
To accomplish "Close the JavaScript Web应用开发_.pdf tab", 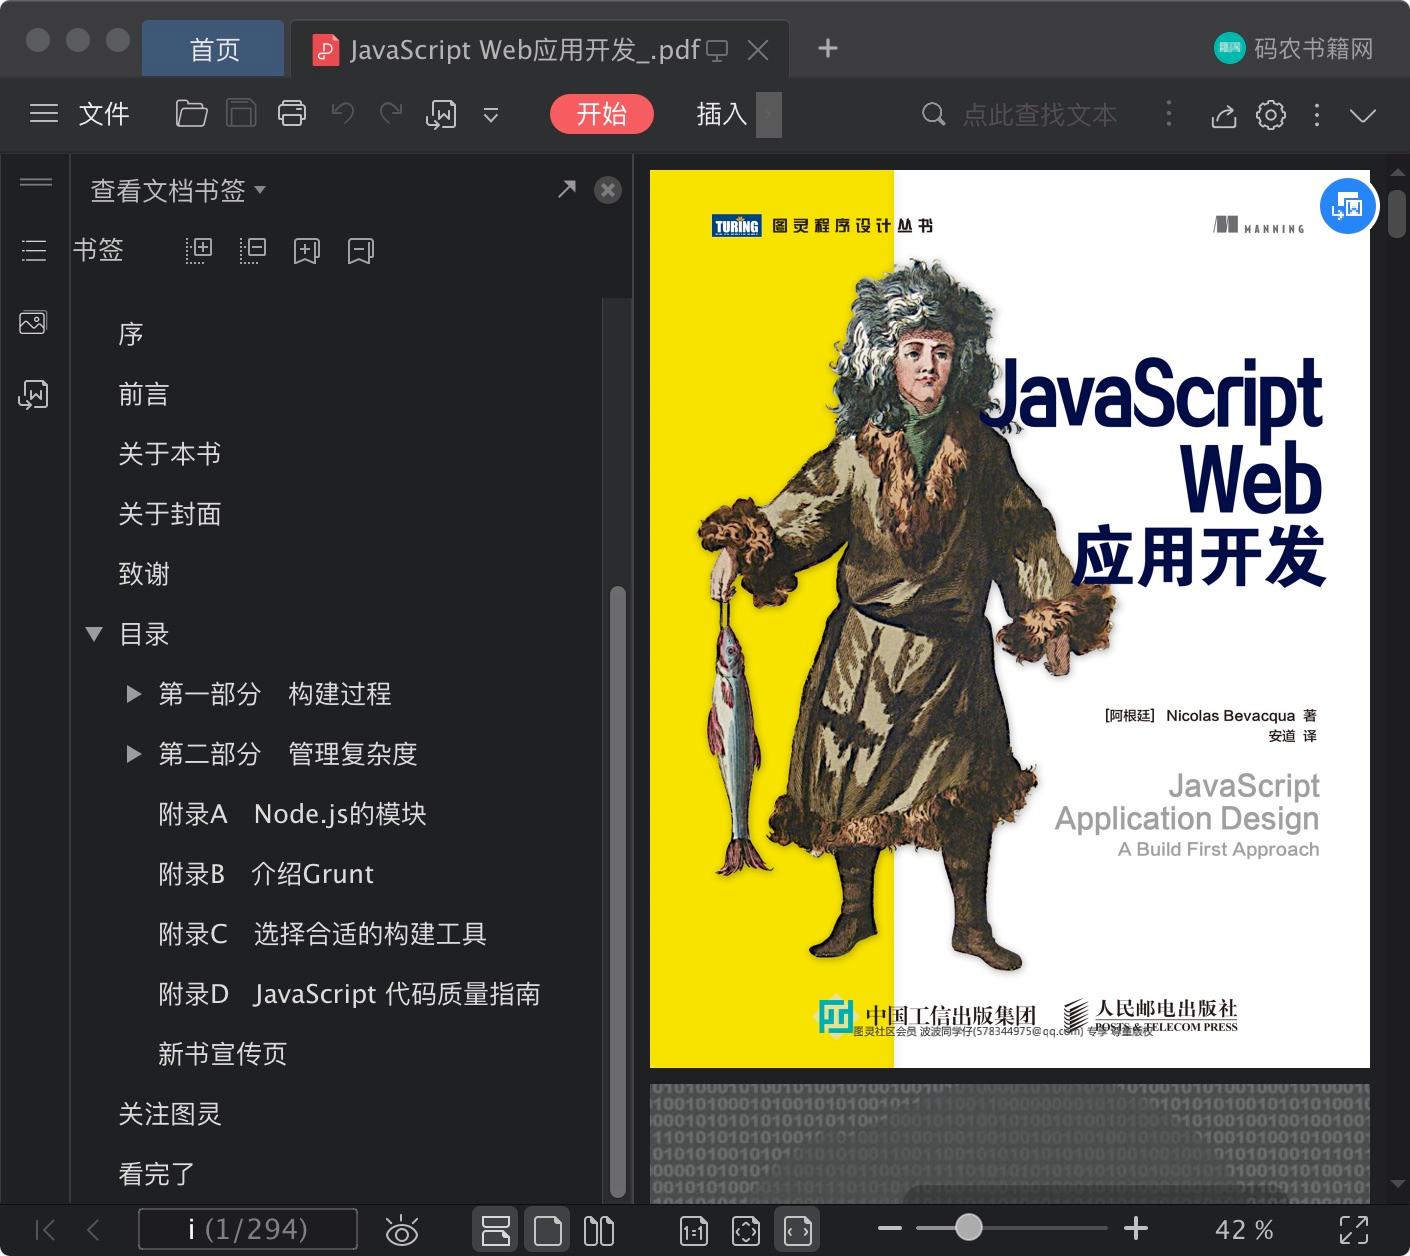I will [x=758, y=50].
